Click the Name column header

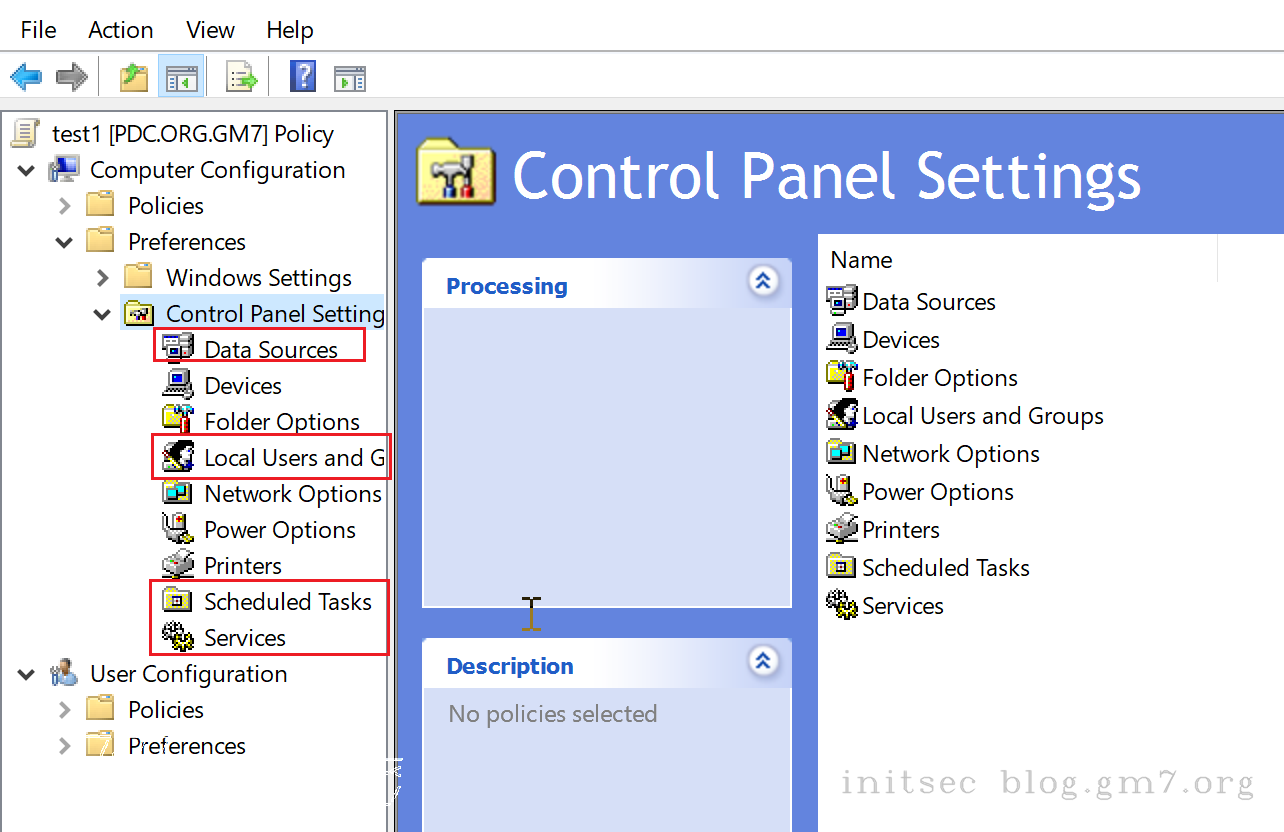pos(861,260)
